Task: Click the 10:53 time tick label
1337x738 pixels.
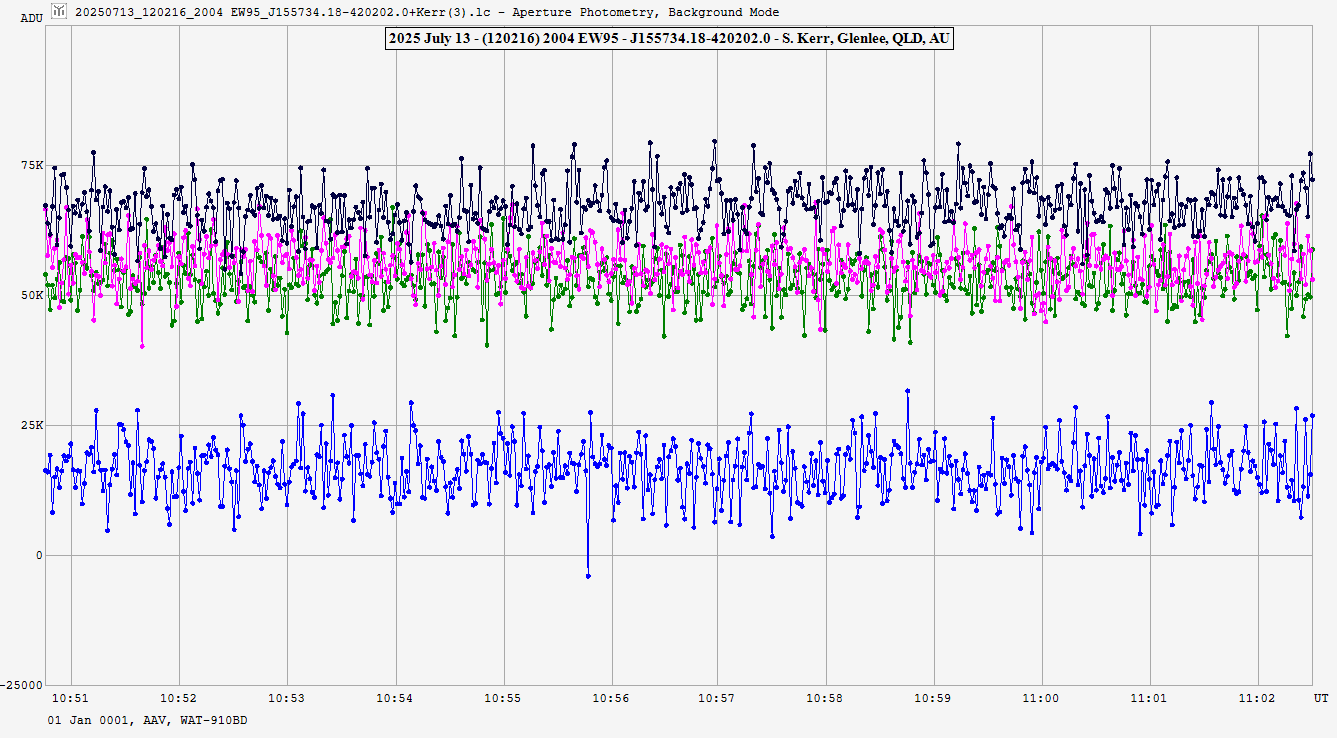Action: pos(286,699)
